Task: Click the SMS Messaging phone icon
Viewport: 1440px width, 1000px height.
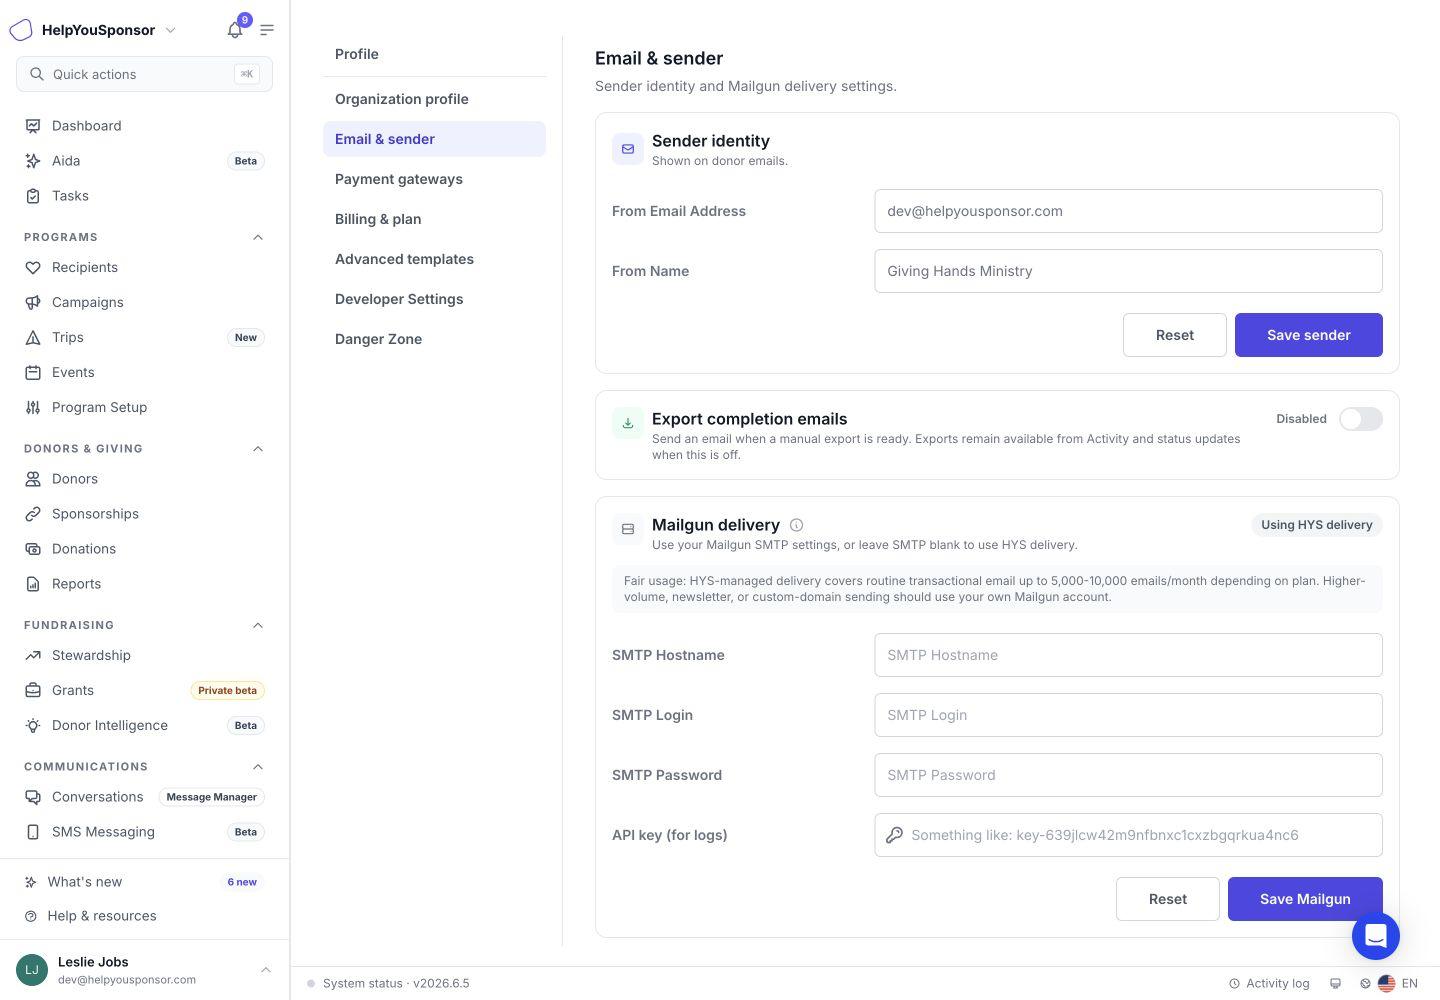Action: point(33,832)
